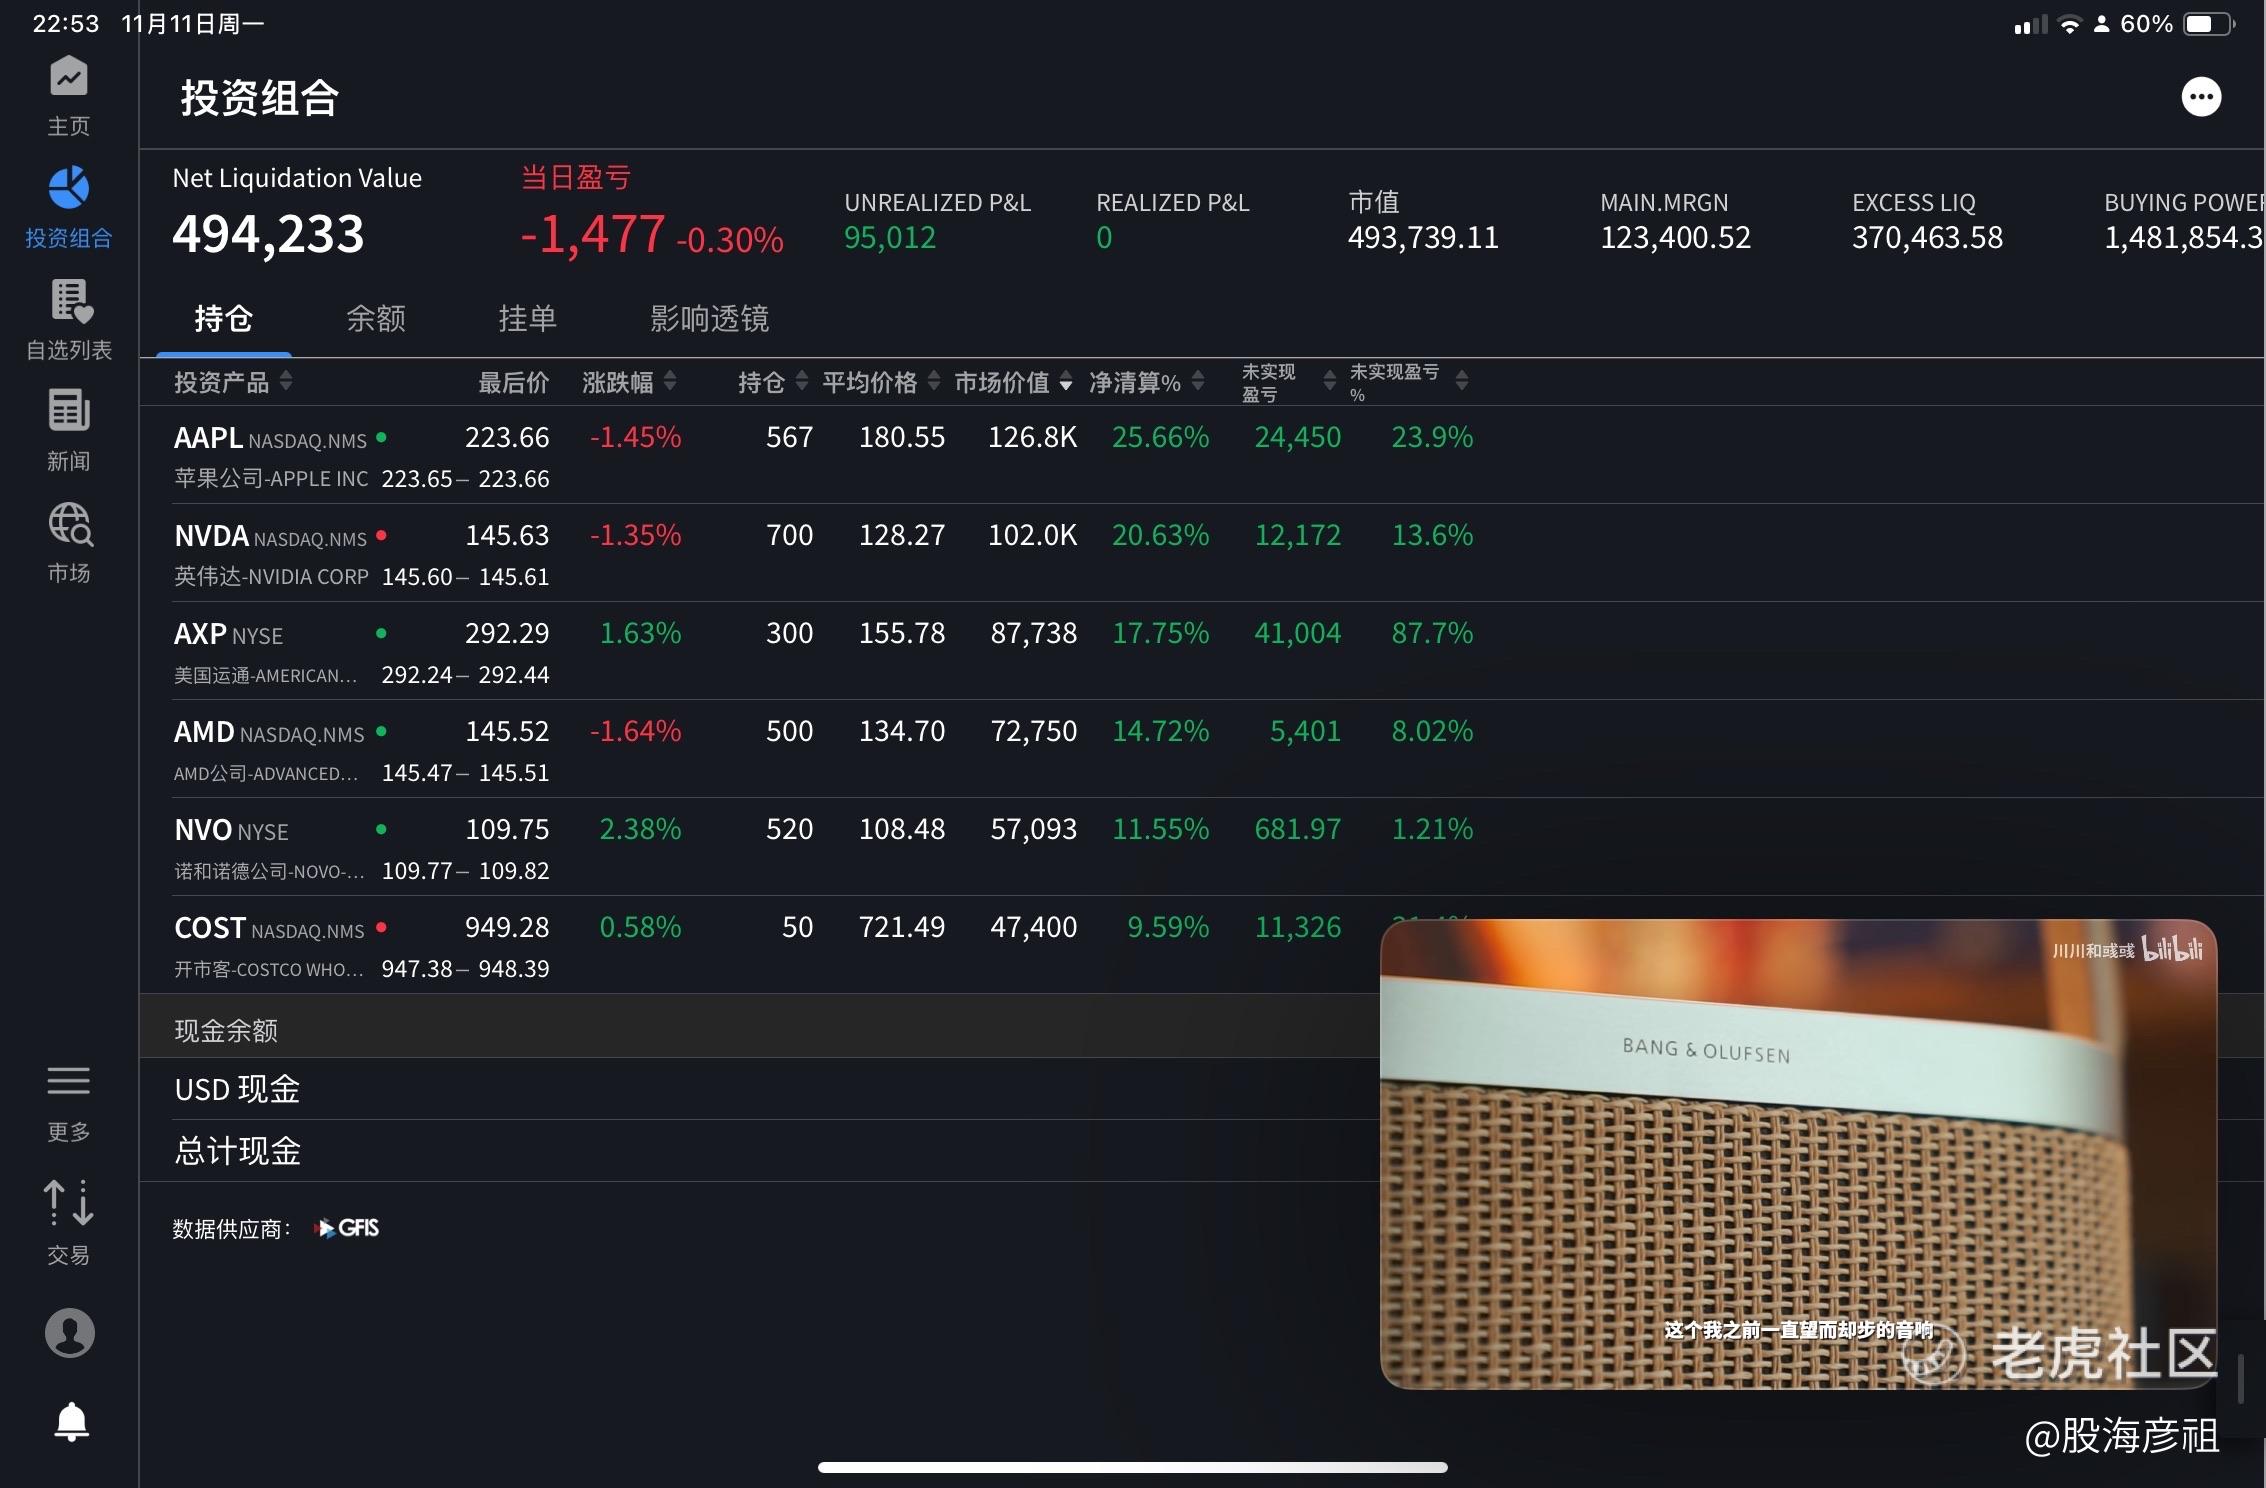
Task: Click NVO average price 108.48
Action: pyautogui.click(x=902, y=829)
